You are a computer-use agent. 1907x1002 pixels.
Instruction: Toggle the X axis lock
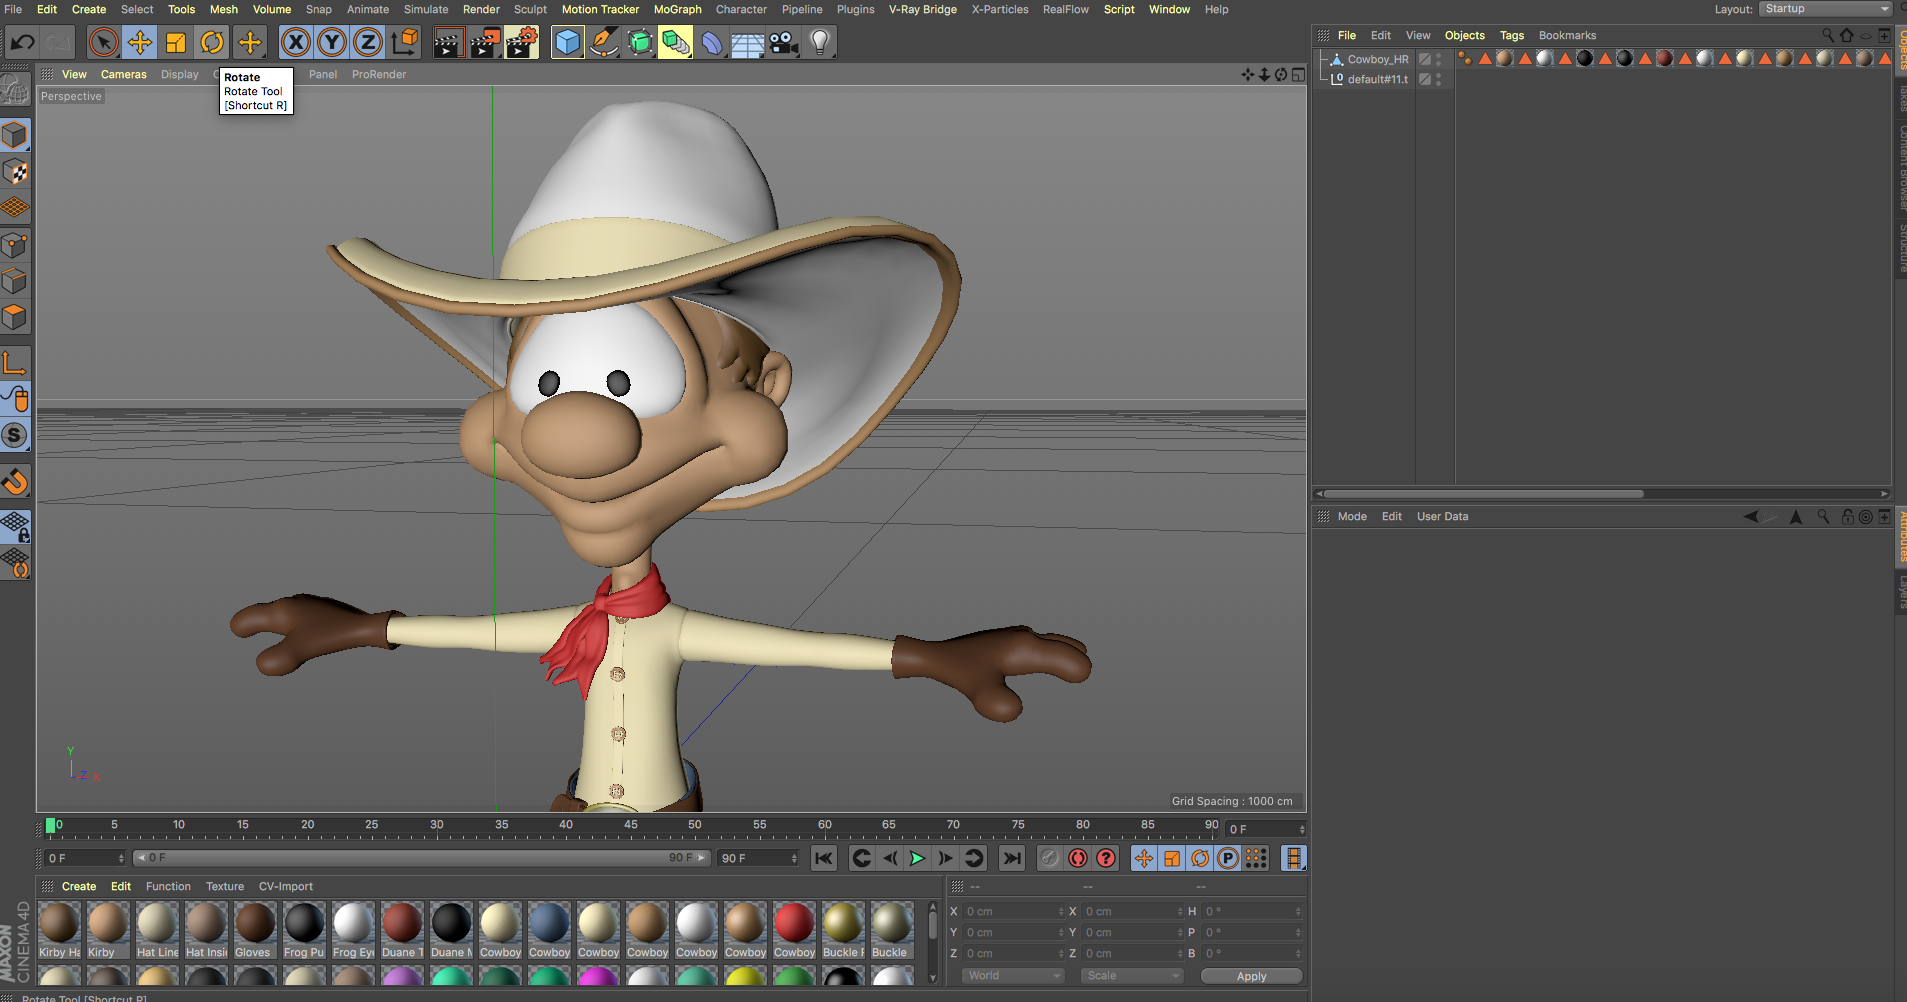click(x=296, y=42)
